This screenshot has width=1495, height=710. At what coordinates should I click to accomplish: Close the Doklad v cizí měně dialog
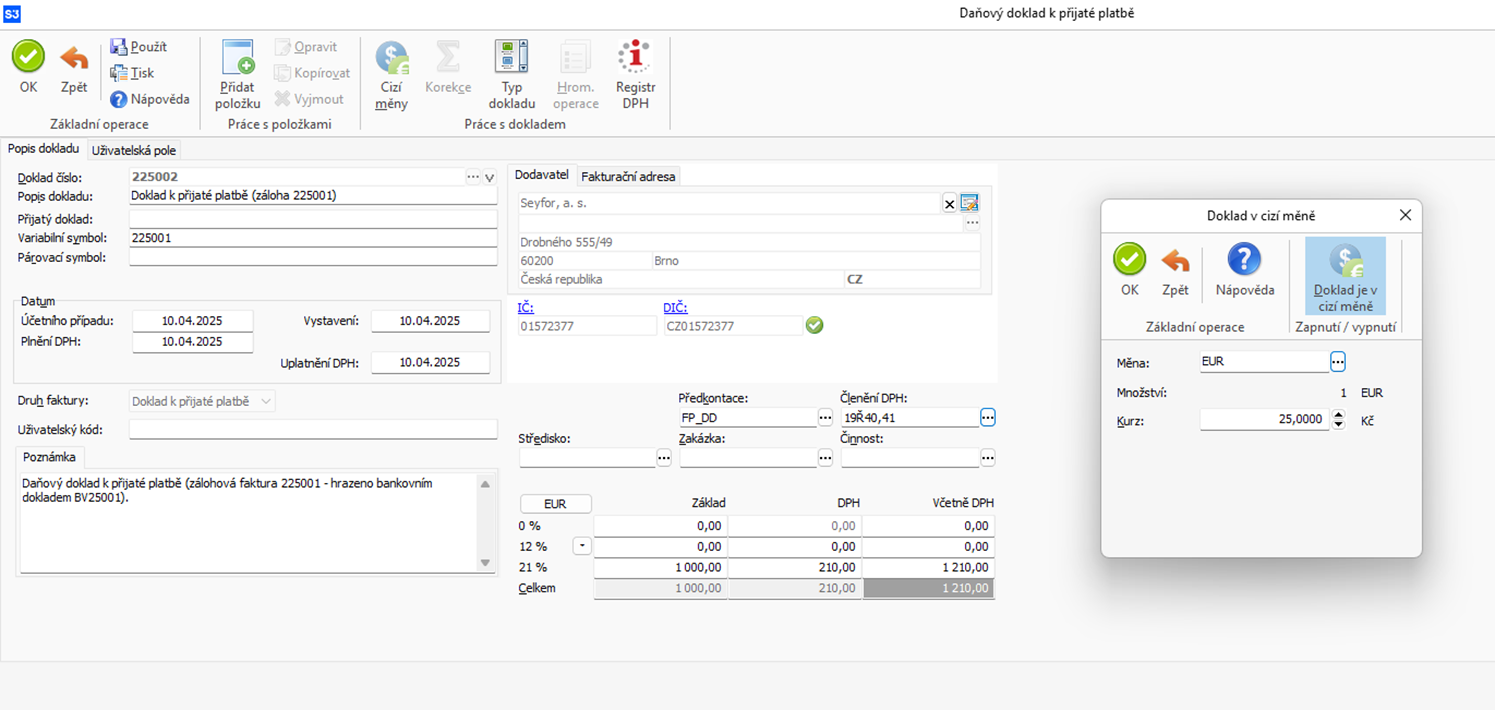click(1405, 215)
